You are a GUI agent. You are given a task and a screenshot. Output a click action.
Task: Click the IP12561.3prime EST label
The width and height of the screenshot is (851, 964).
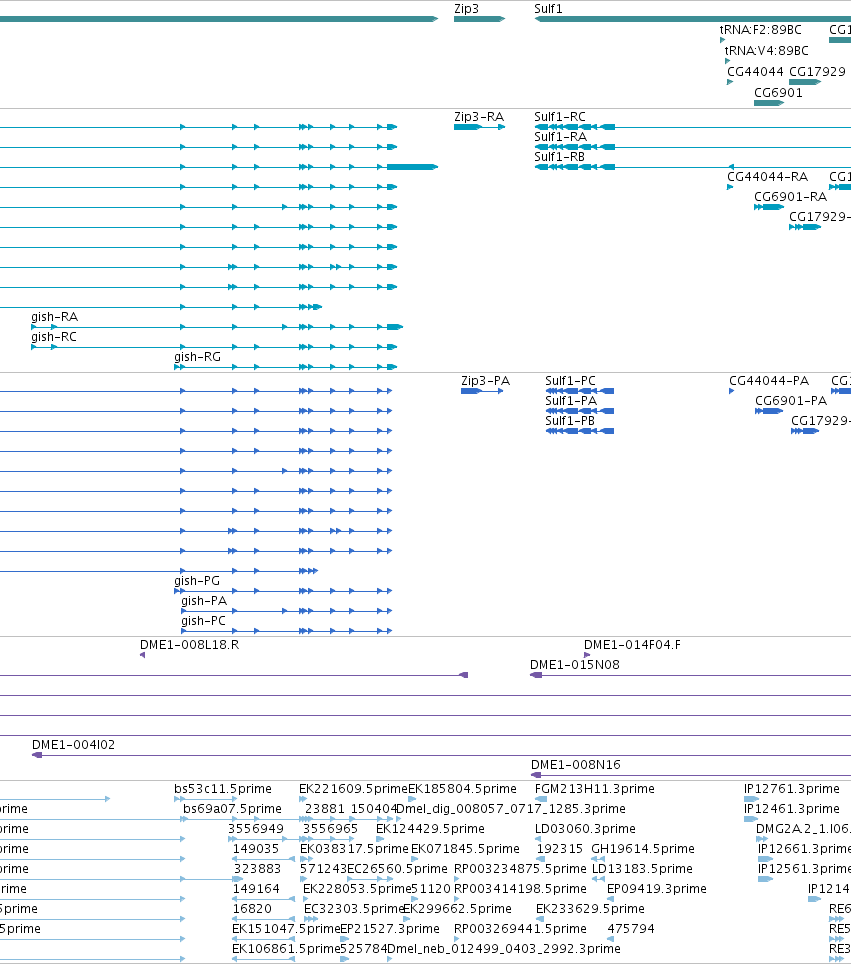[x=804, y=869]
